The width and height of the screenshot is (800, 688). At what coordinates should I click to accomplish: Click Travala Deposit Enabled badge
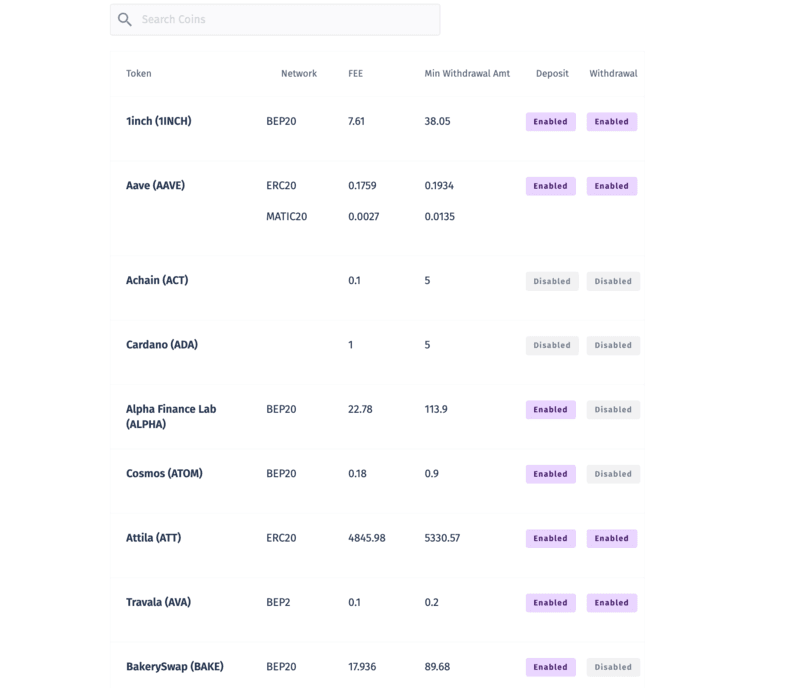[x=551, y=603]
